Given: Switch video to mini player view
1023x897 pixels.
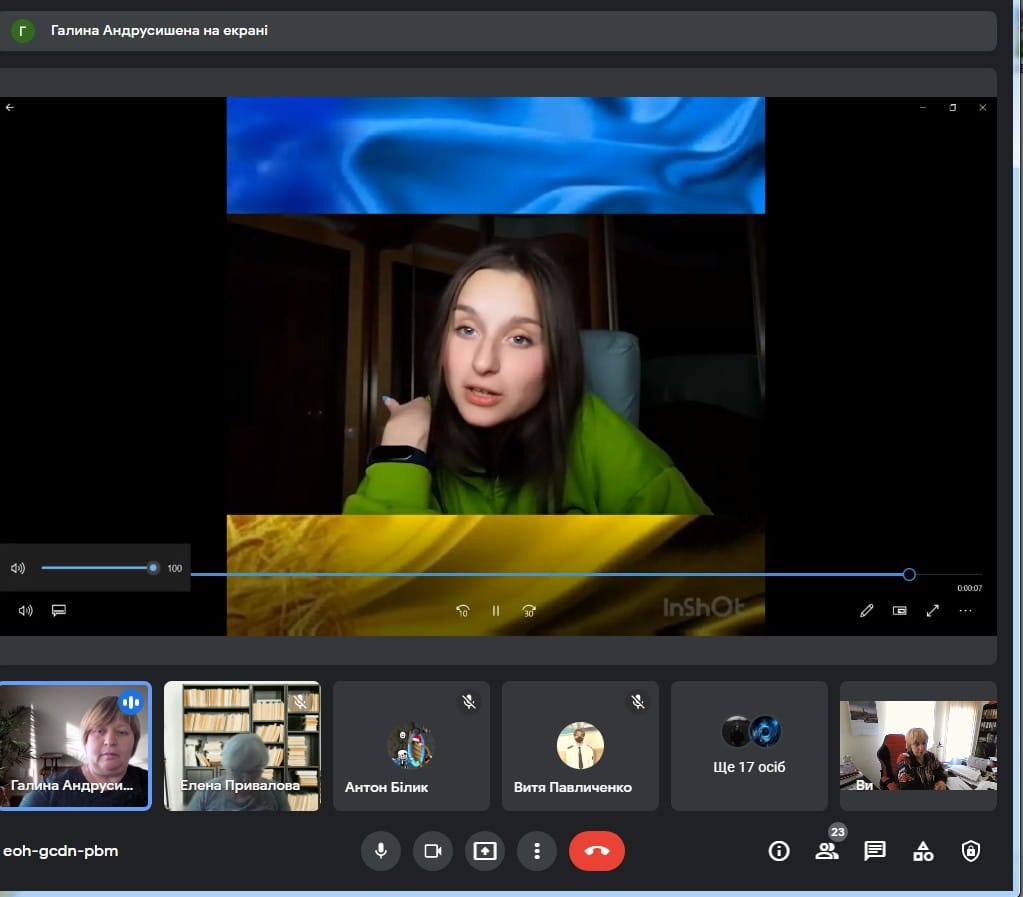Looking at the screenshot, I should coord(900,611).
